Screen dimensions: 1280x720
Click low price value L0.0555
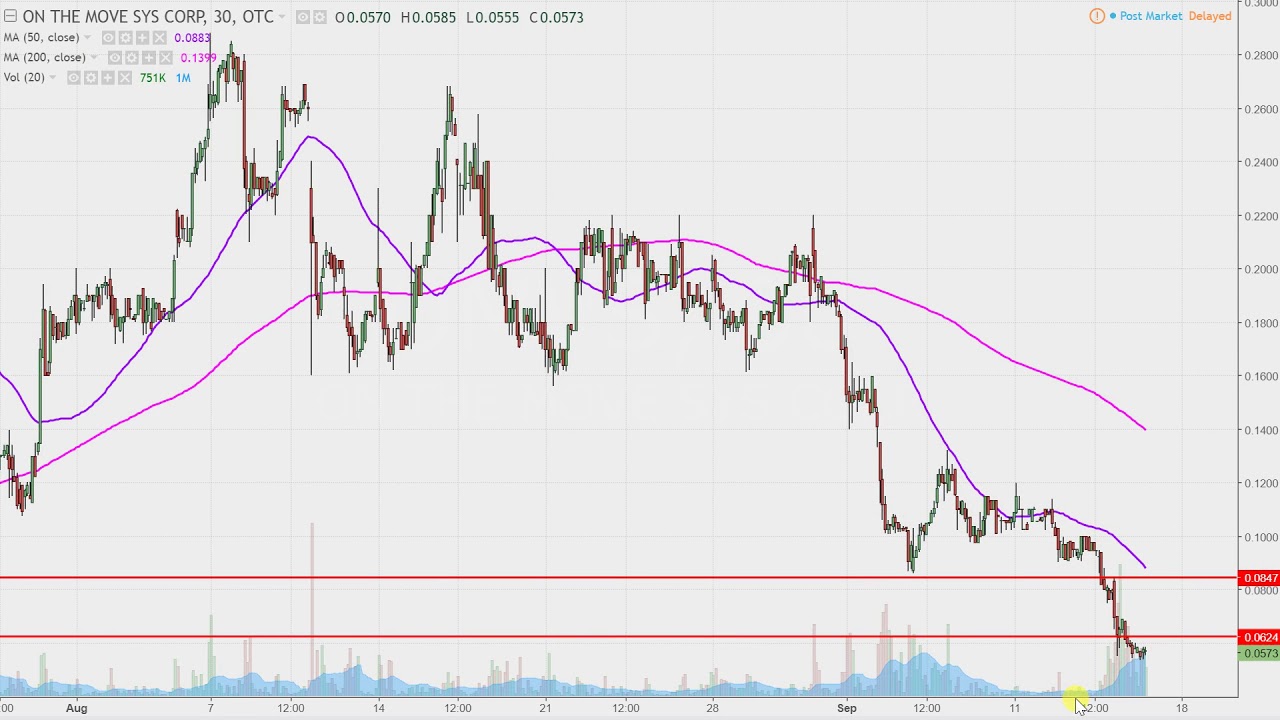coord(493,17)
